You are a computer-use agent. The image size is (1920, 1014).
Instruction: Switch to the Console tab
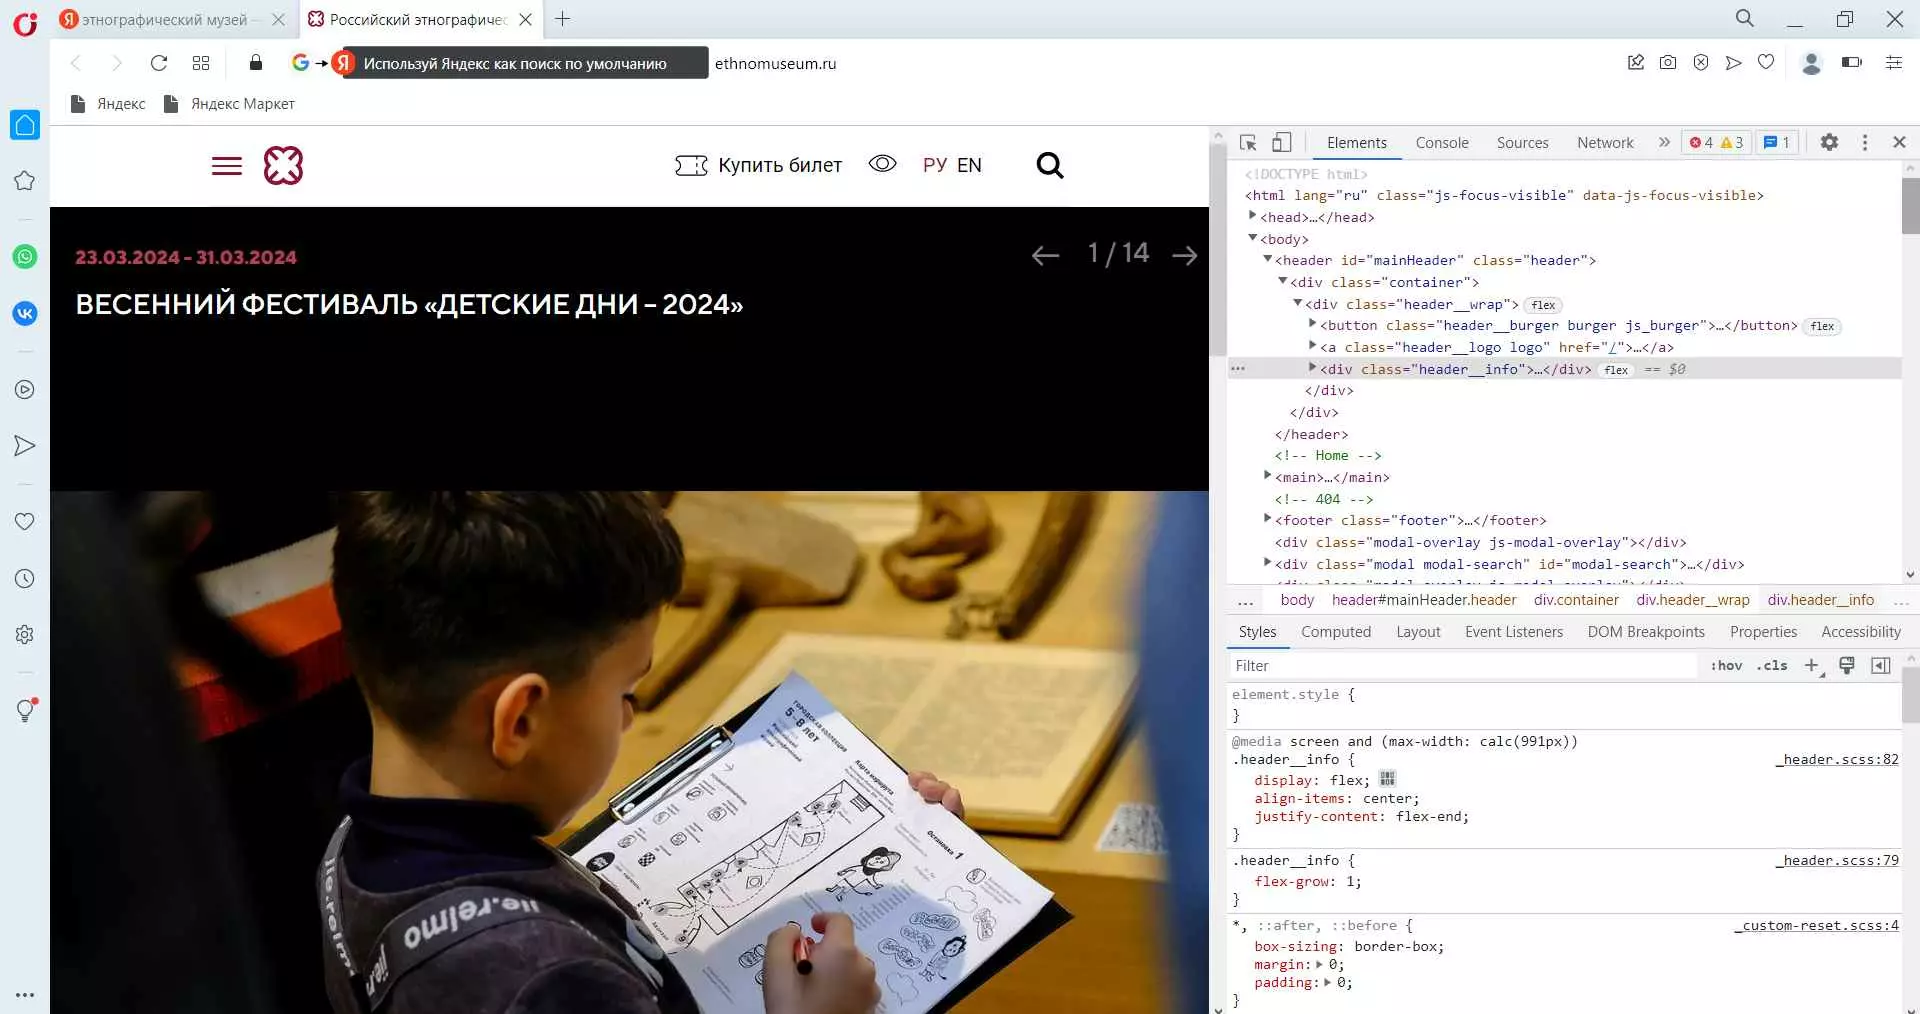[x=1441, y=143]
